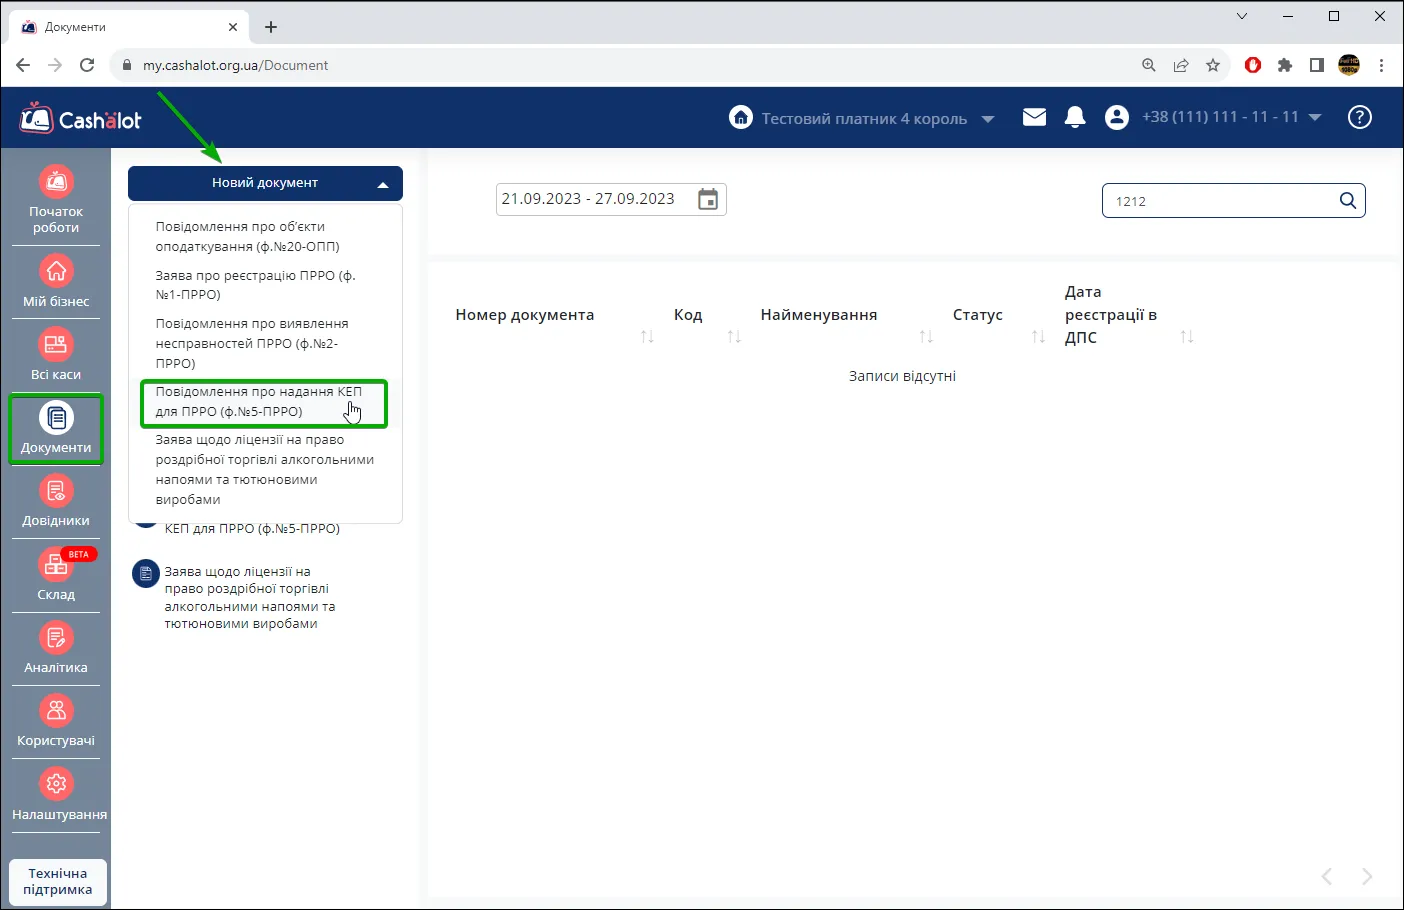Select the Документи sidebar section
1404x910 pixels.
tap(56, 429)
